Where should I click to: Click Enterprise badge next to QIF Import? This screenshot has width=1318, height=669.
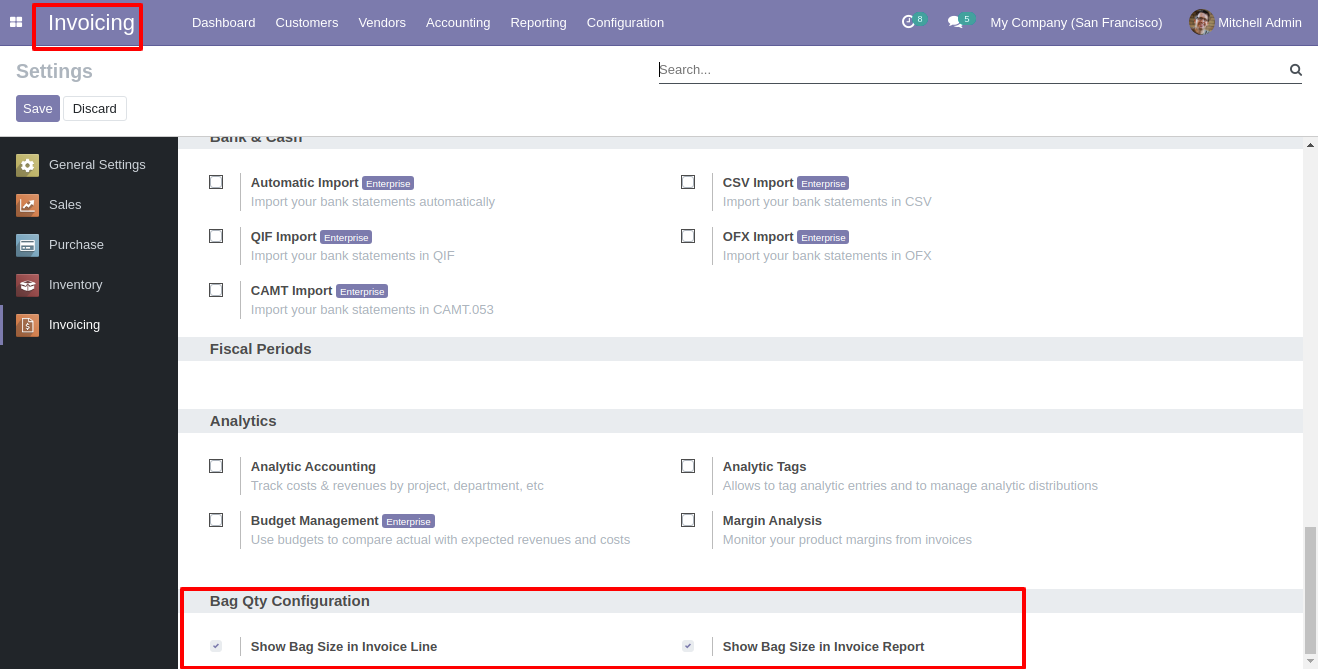[346, 238]
